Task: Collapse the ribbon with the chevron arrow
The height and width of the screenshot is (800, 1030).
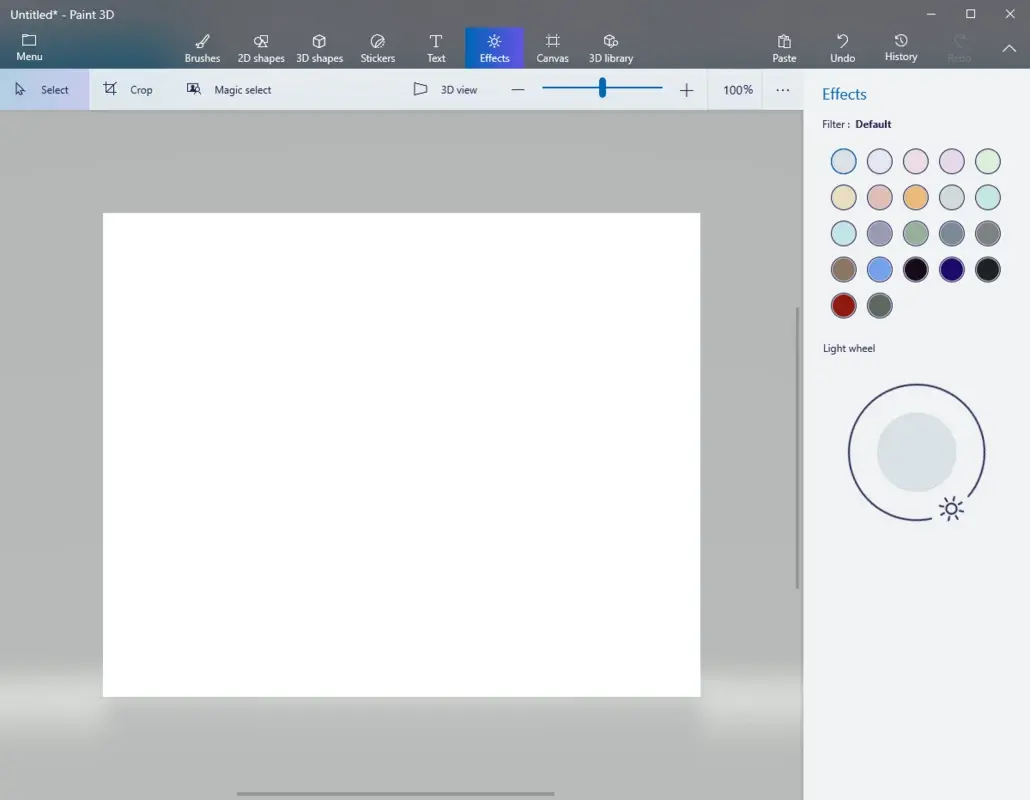Action: (x=1009, y=47)
